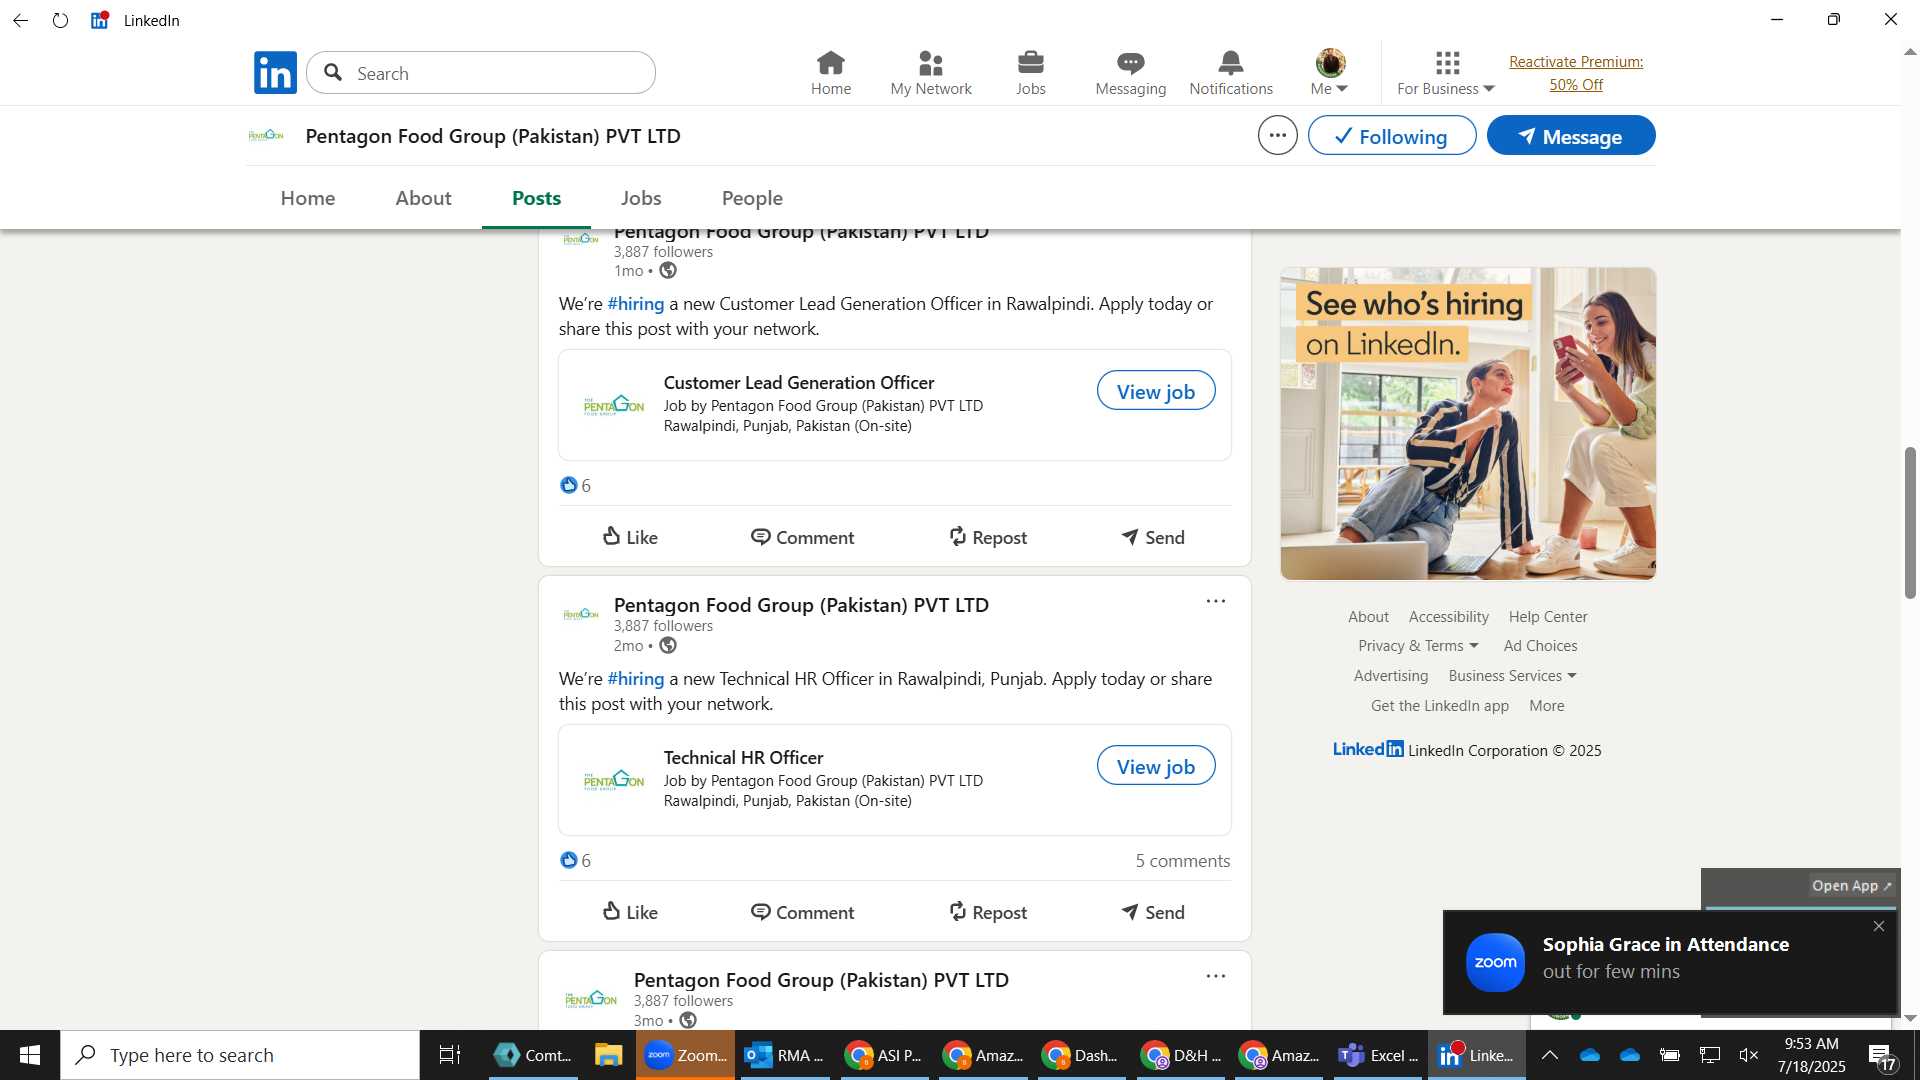Click #hiring hashtag in Customer Lead post
This screenshot has width=1920, height=1080.
click(635, 304)
